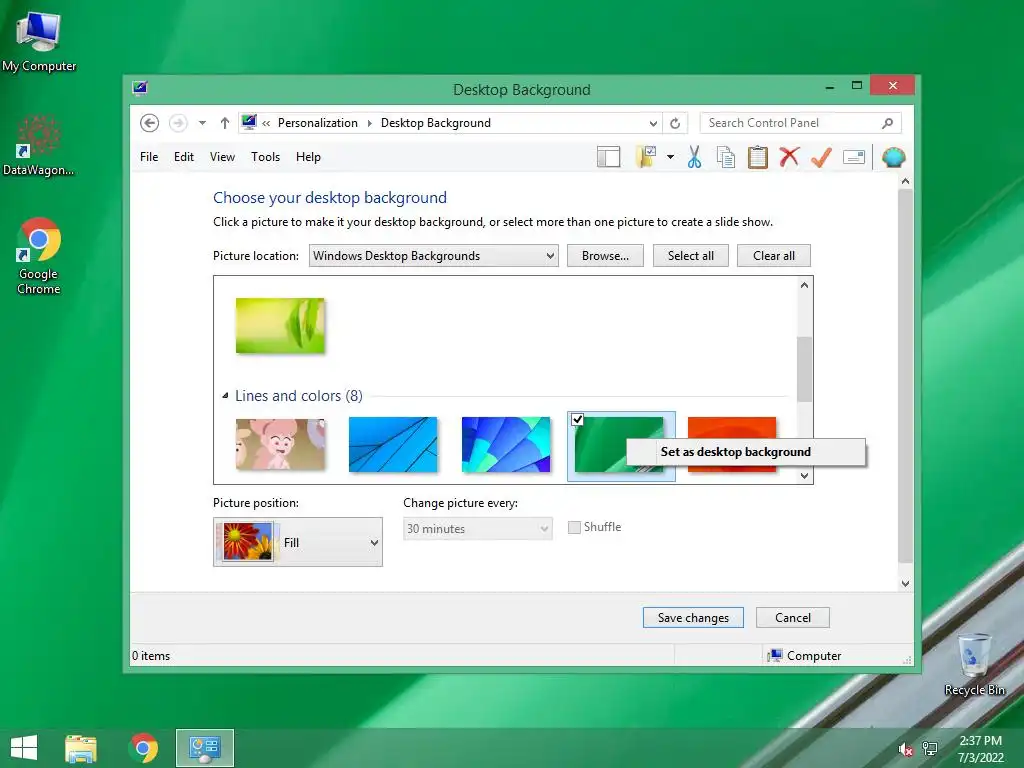Open the Tools menu

265,157
